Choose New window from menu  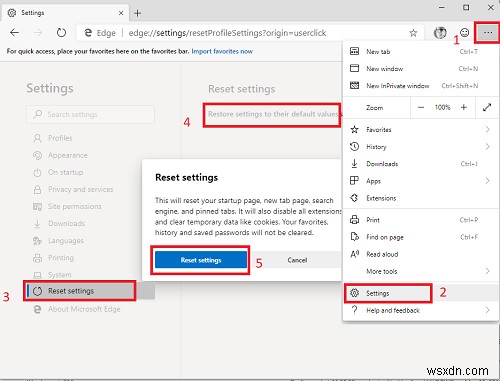[421, 69]
